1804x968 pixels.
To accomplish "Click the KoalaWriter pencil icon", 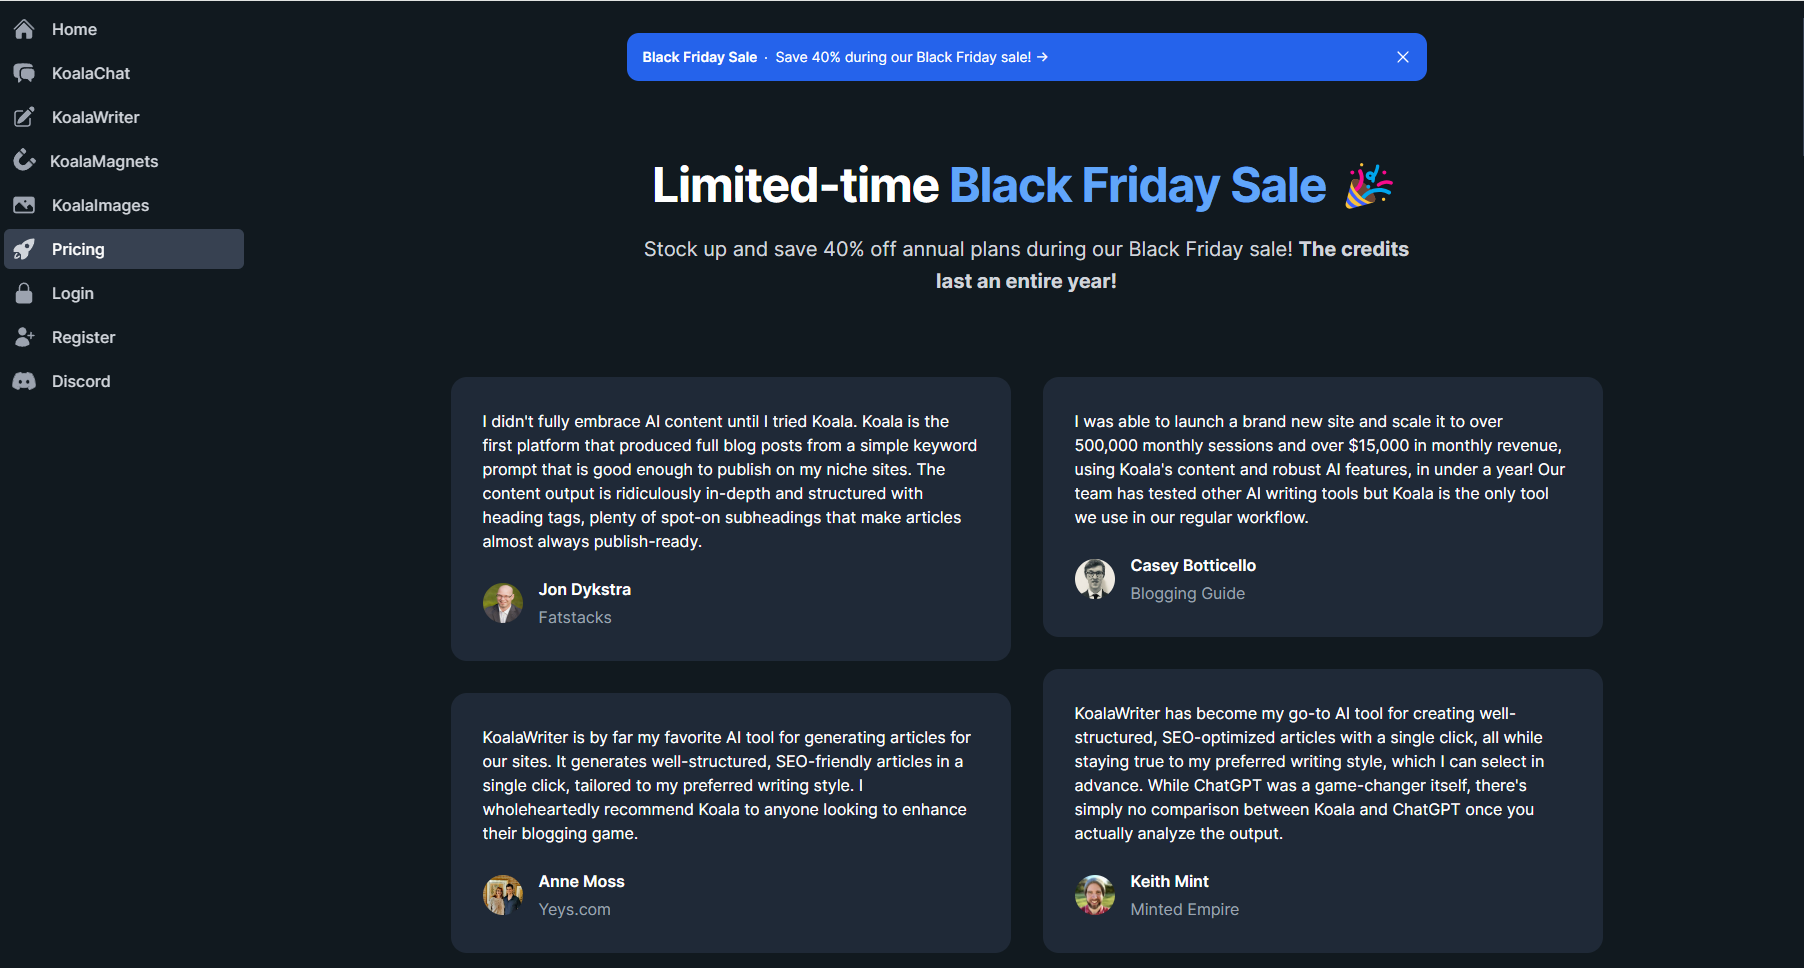I will (24, 118).
